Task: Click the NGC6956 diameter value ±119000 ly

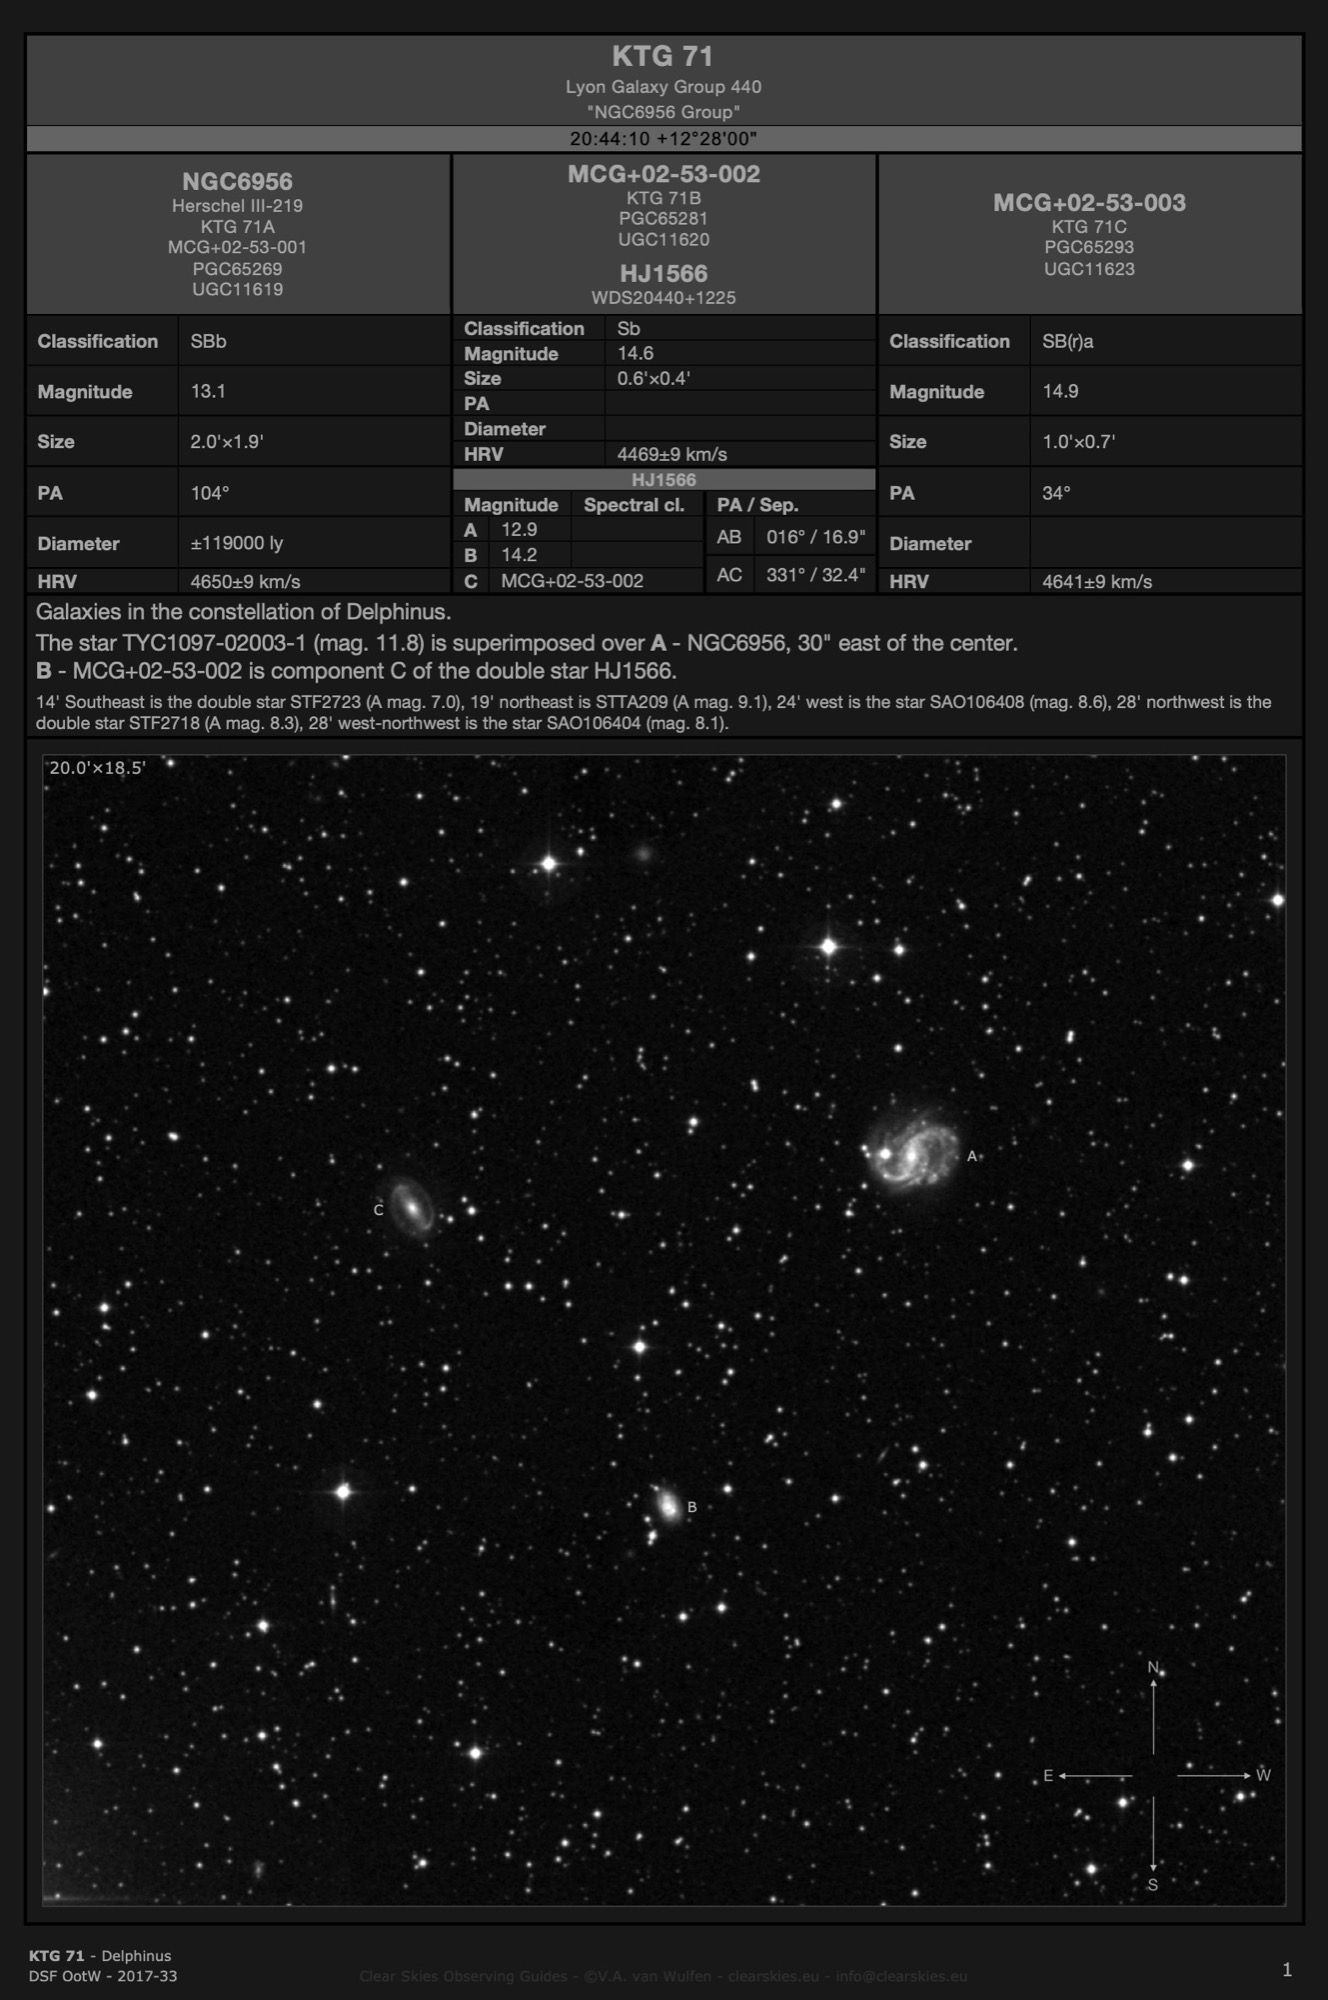Action: point(237,543)
